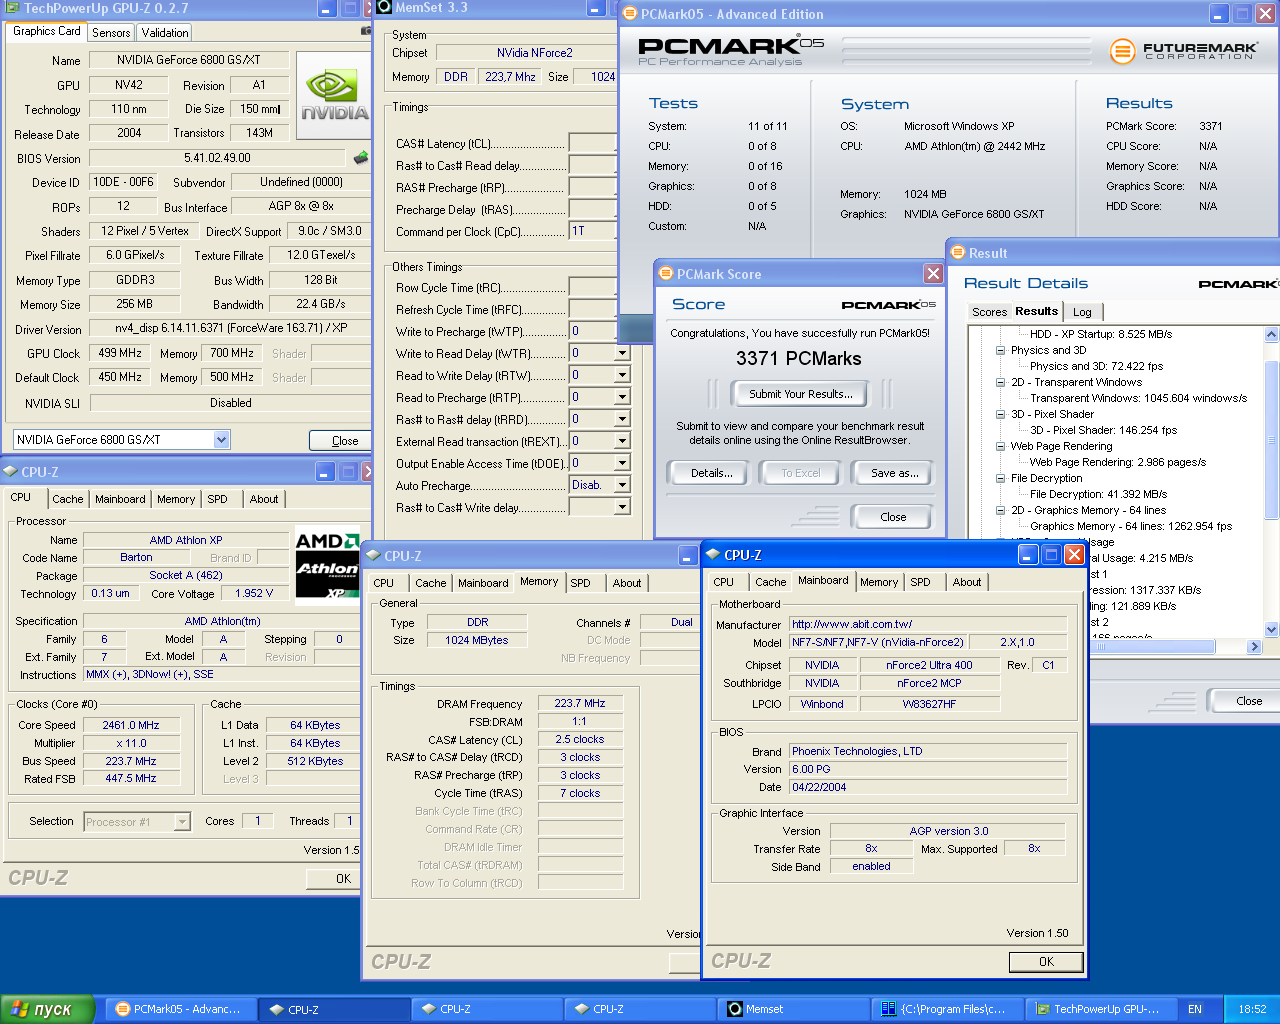Viewport: 1280px width, 1024px height.
Task: Collapse the 2D - Graphics Memory node
Action: [1000, 510]
